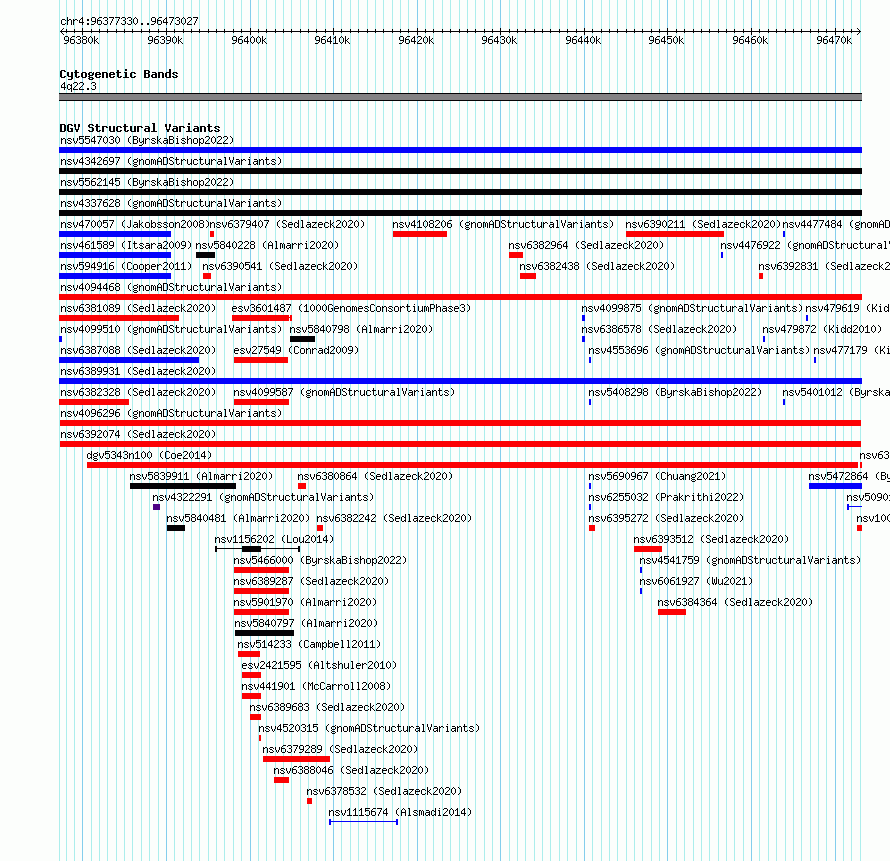Screen dimensions: 890x861
Task: Select nsv4553696 gnomAD variant label
Action: (x=699, y=350)
